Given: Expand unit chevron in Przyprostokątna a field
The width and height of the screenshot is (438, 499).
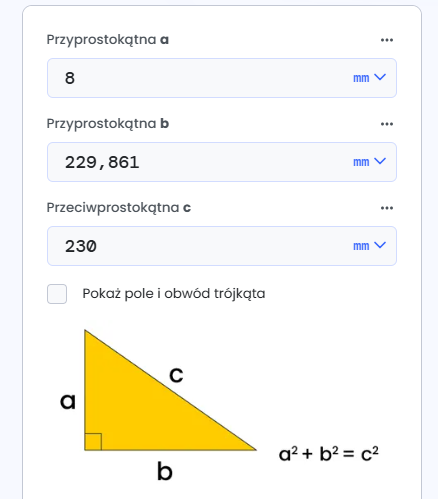Looking at the screenshot, I should click(x=380, y=77).
